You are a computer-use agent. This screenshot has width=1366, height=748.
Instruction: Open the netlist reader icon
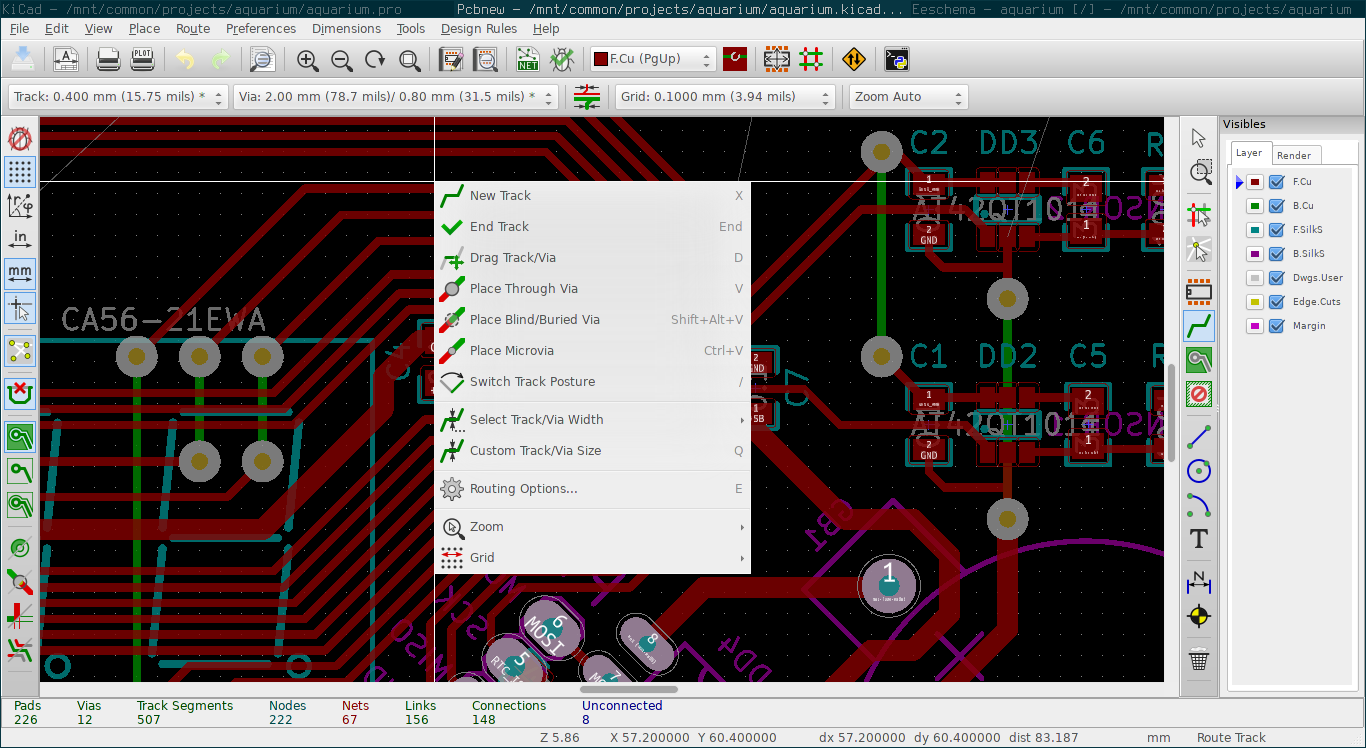(528, 60)
